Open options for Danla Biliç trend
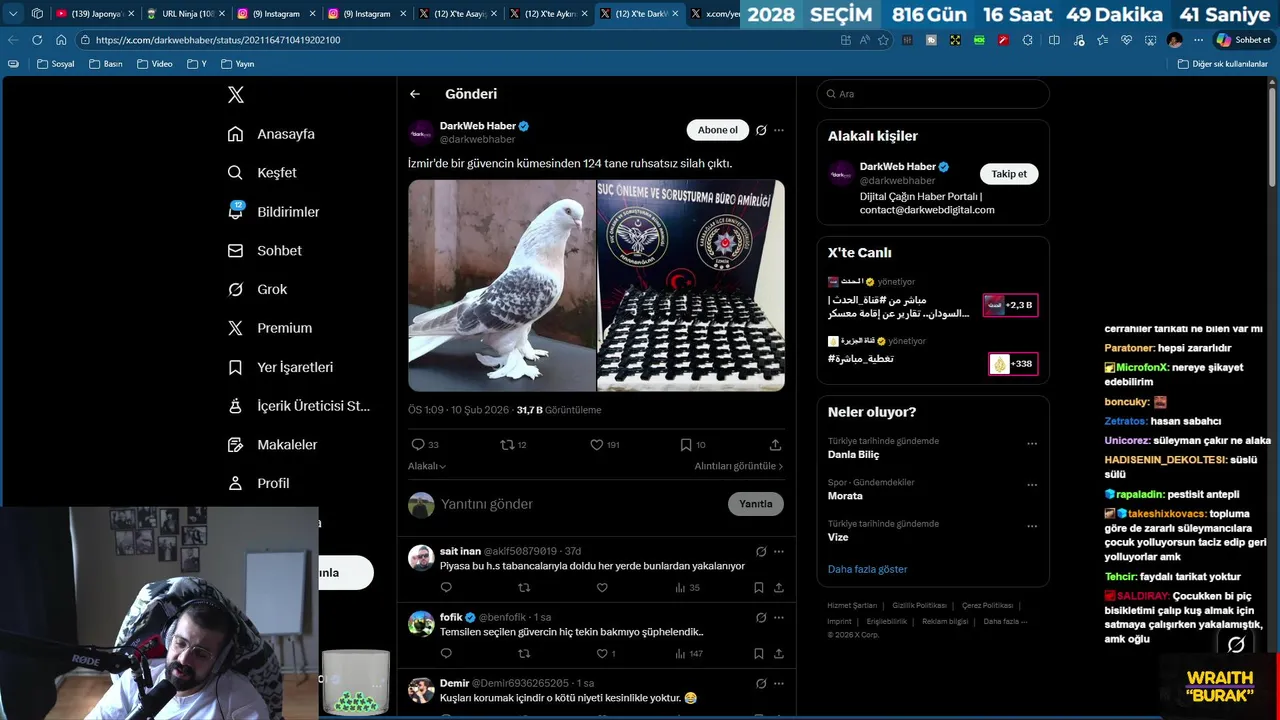The image size is (1280, 720). pos(1032,444)
